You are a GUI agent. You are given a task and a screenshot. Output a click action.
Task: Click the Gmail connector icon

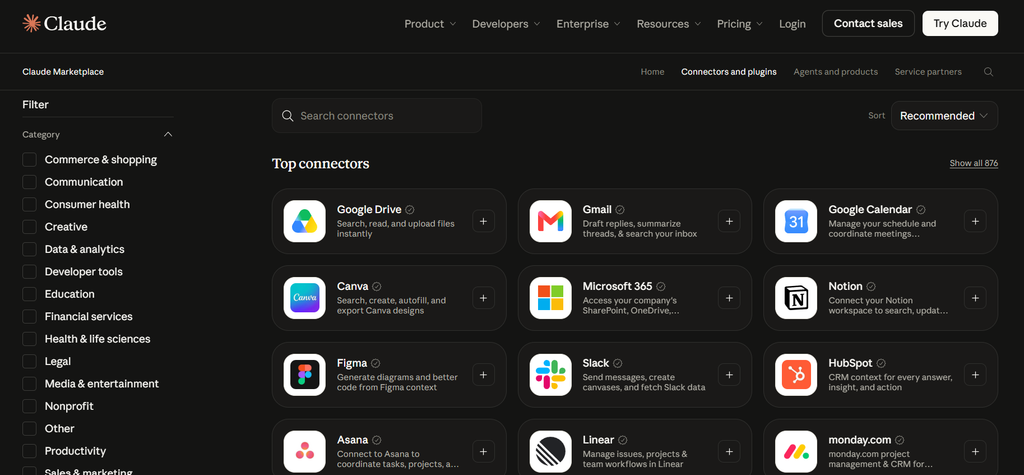pyautogui.click(x=551, y=221)
